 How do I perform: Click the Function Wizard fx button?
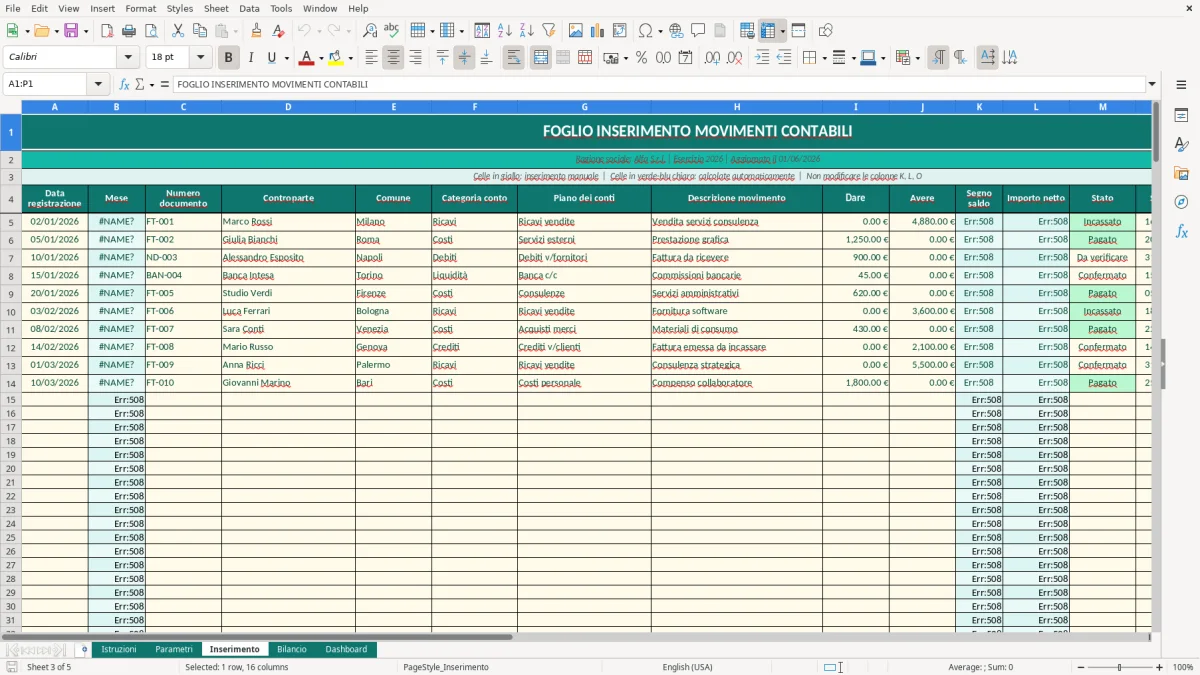tap(124, 85)
